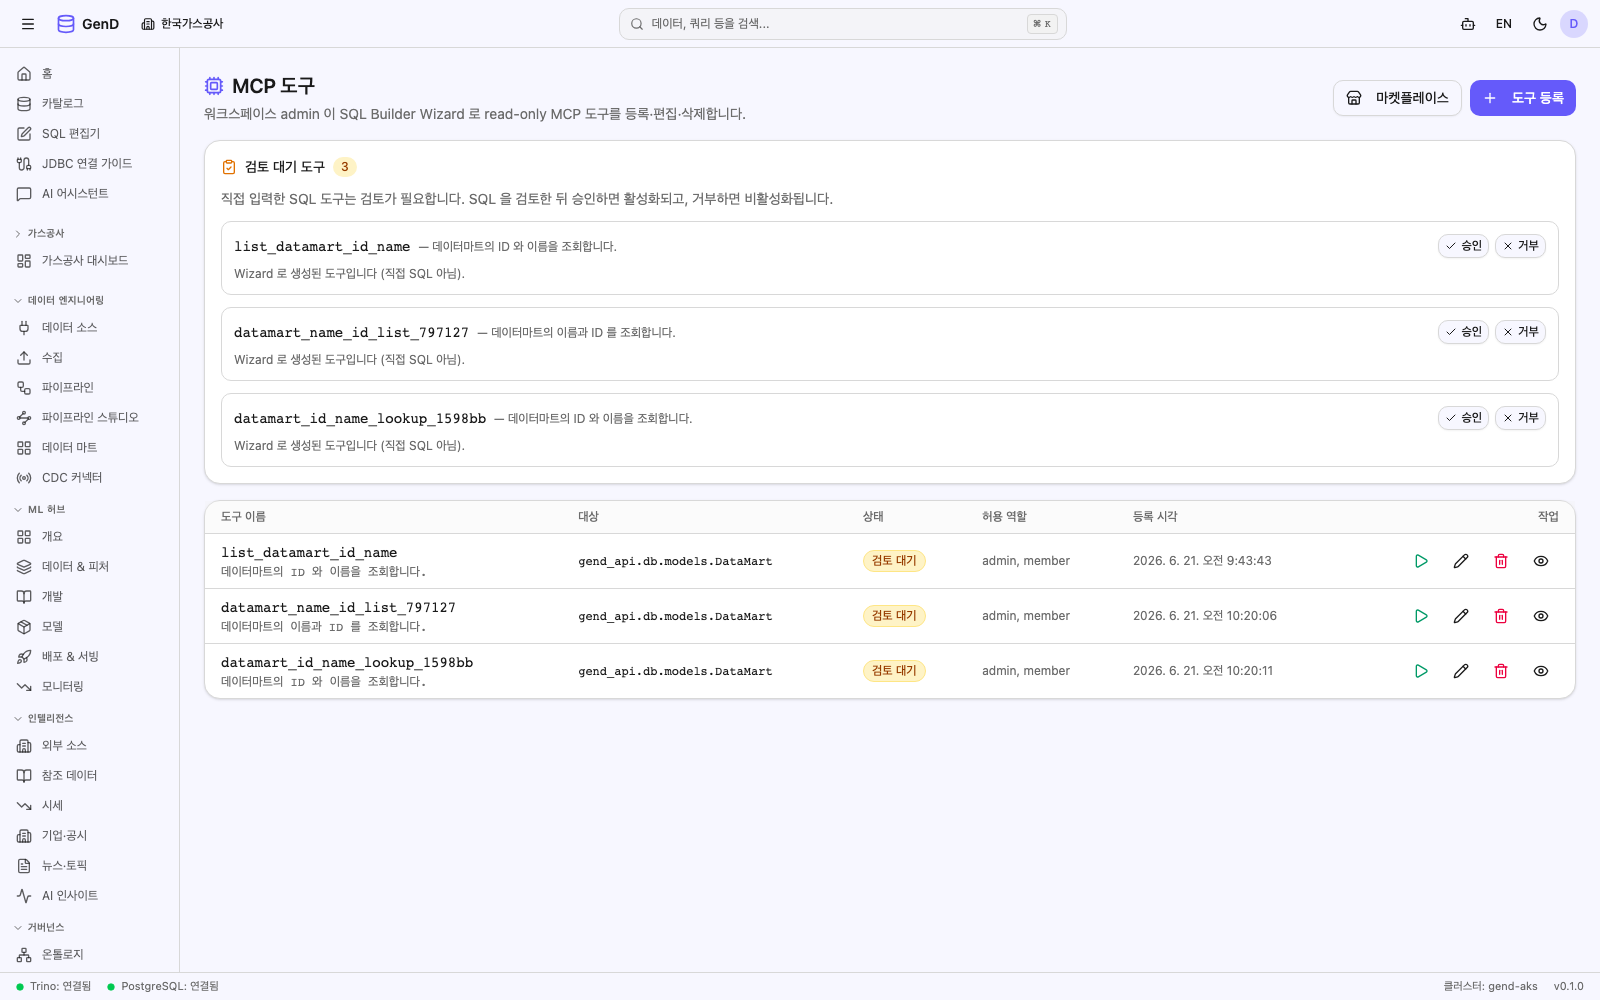
Task: Focus the 데이터, 쿼리 search field
Action: coord(842,24)
